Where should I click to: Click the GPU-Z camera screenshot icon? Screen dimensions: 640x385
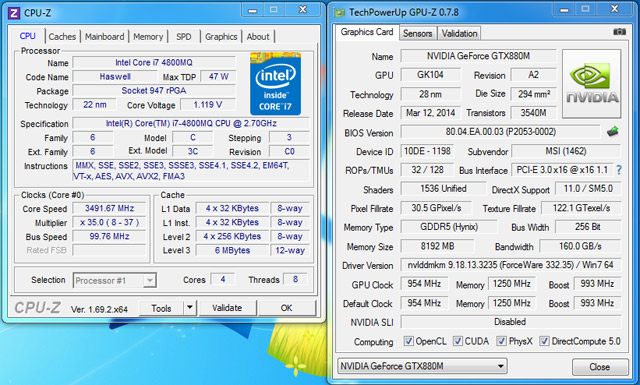[x=619, y=31]
